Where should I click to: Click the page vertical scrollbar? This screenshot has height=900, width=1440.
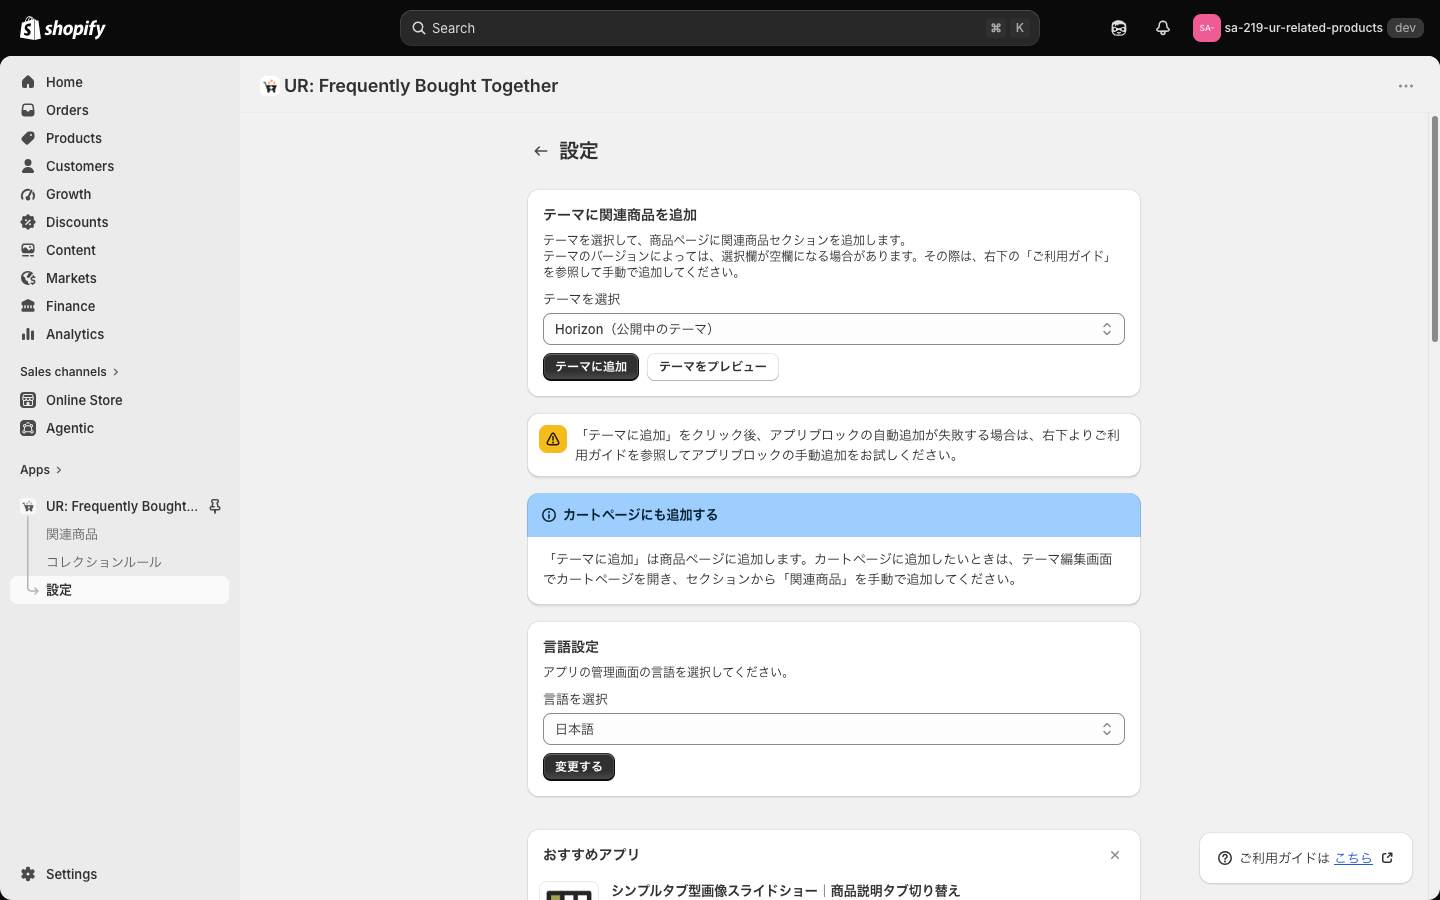pos(1434,230)
